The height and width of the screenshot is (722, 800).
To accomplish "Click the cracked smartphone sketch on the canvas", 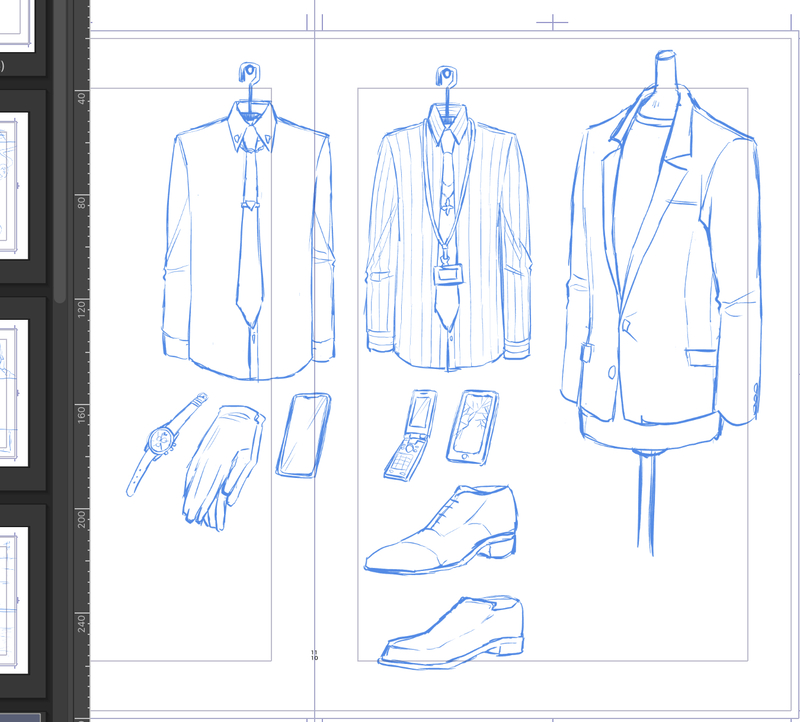I will (x=472, y=428).
